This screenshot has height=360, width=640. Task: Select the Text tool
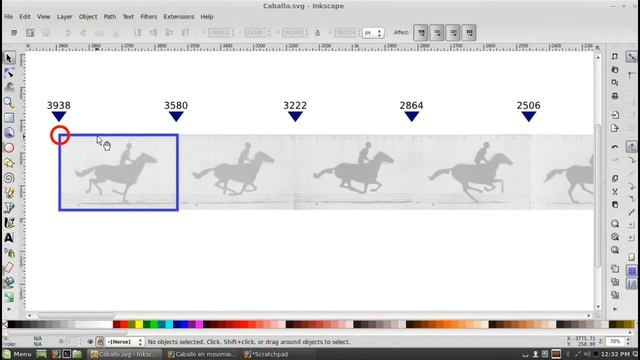click(9, 238)
